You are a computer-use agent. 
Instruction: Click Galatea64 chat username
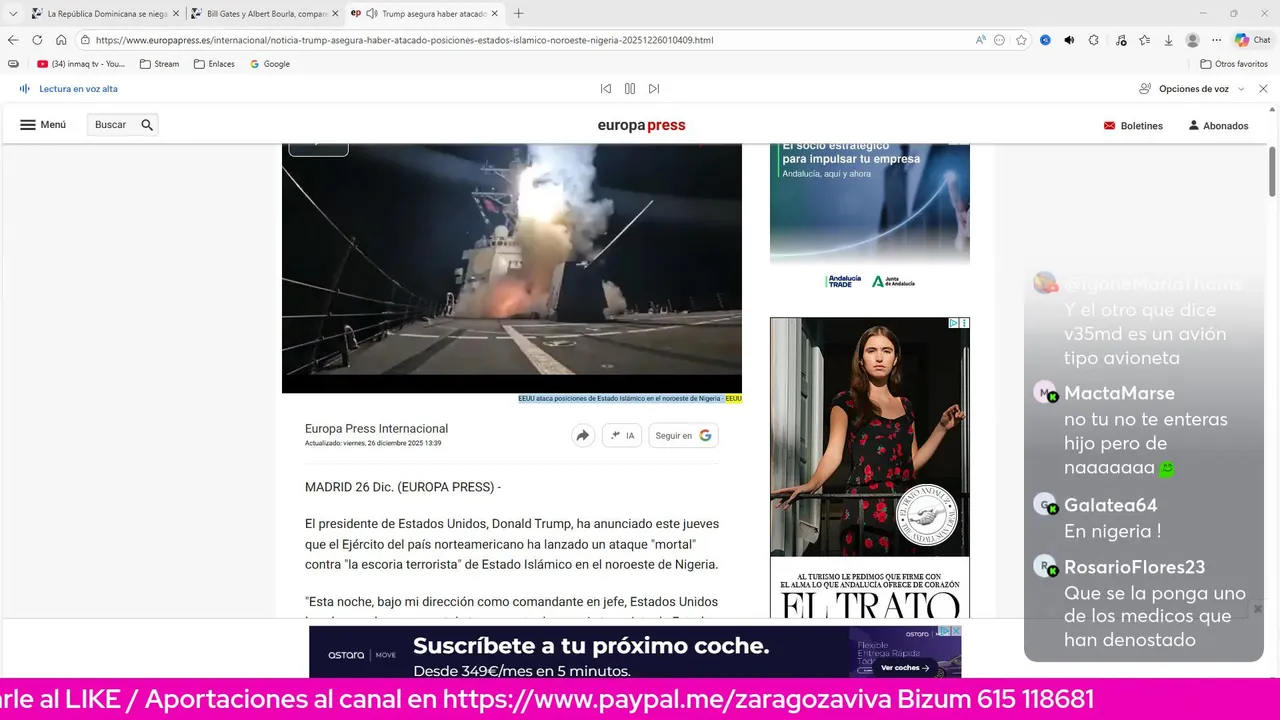click(1110, 505)
